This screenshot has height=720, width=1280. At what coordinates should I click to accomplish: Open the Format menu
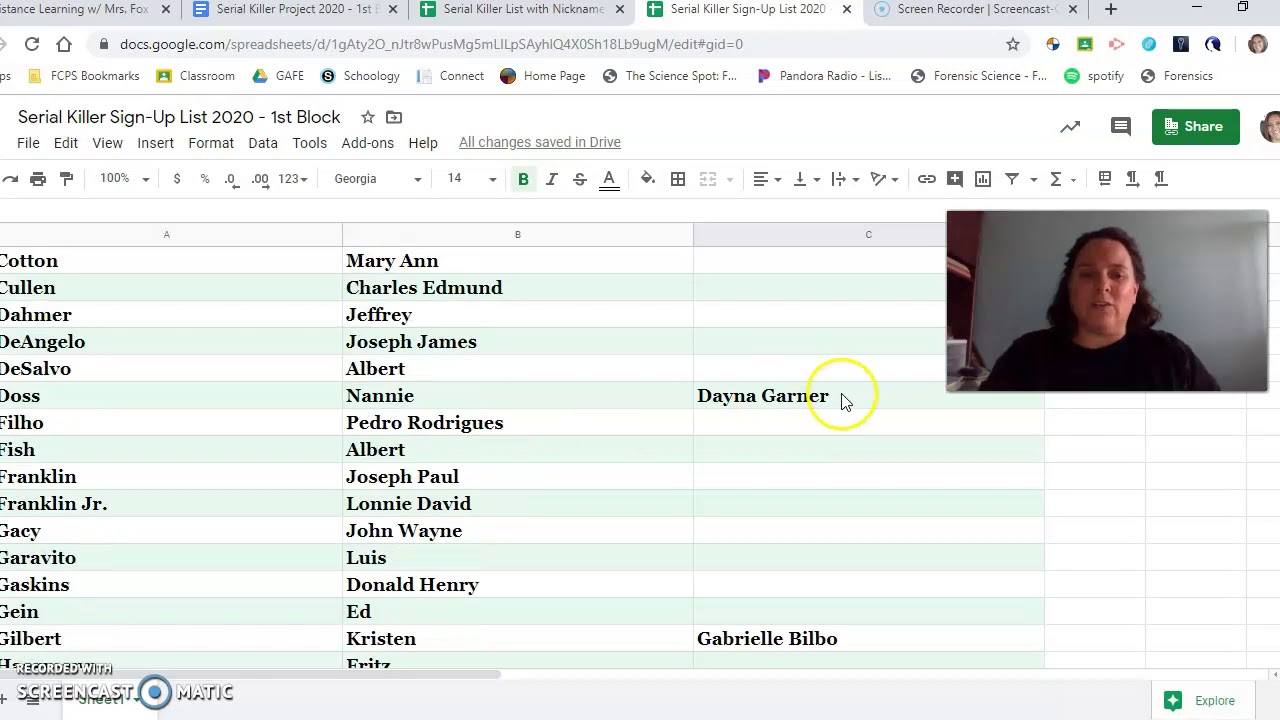(211, 143)
